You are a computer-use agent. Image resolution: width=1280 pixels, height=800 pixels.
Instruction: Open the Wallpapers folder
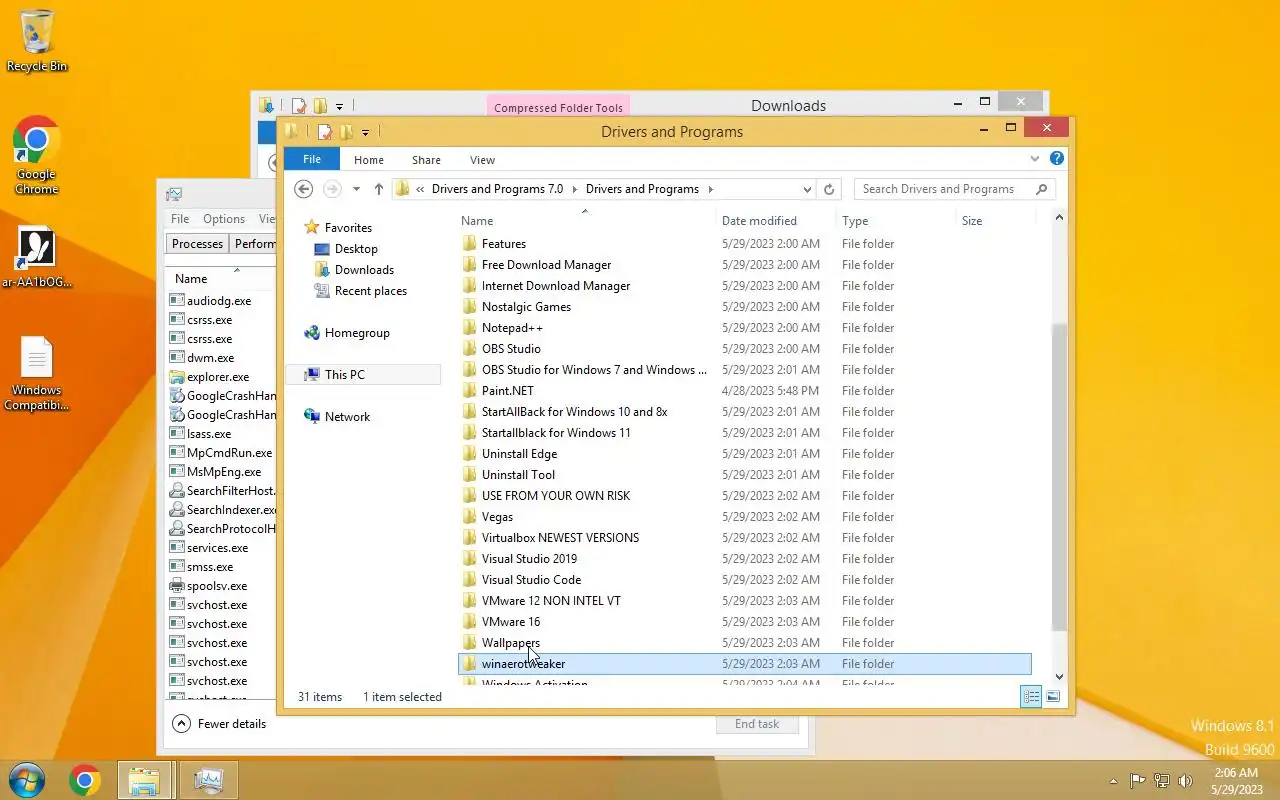(511, 643)
